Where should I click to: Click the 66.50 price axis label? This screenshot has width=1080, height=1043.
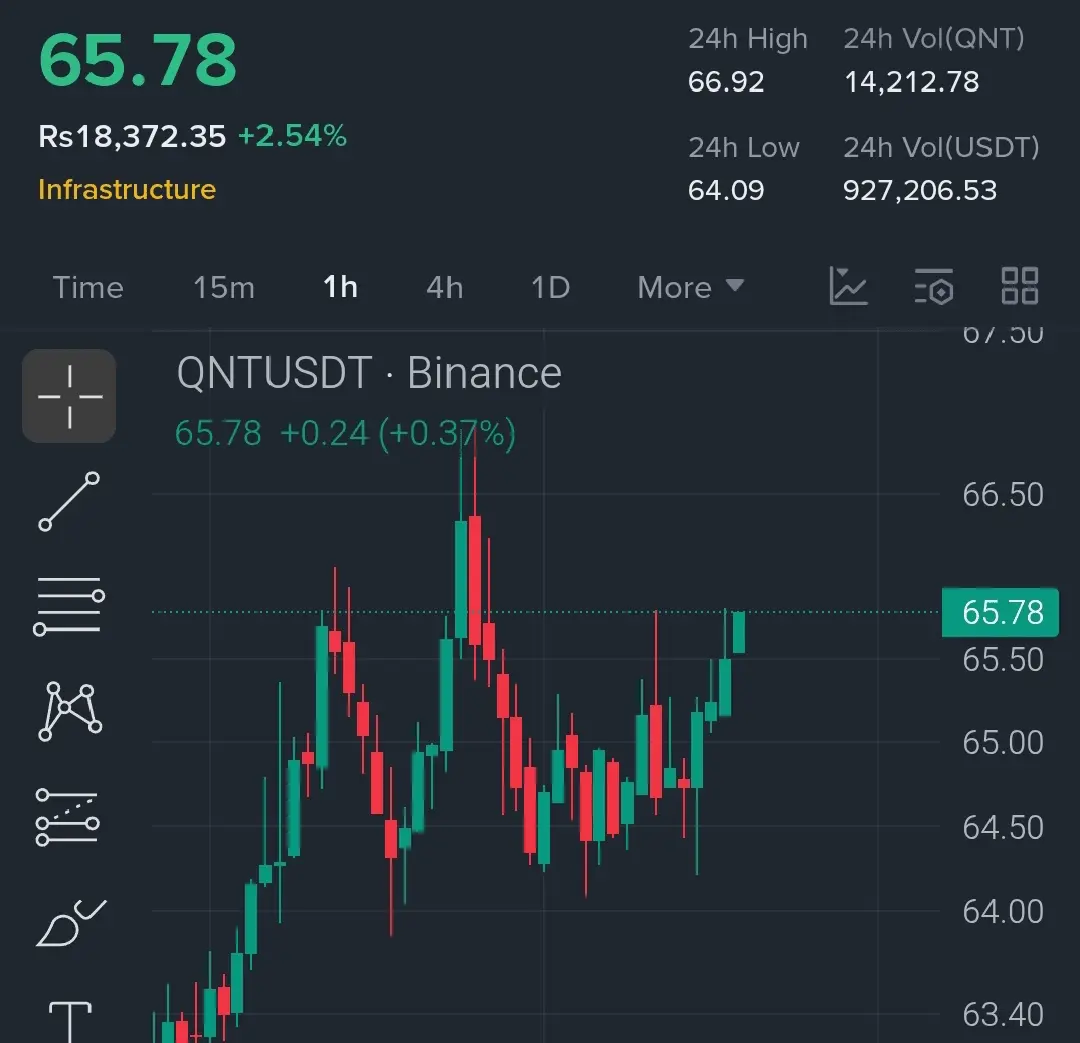(x=1003, y=495)
